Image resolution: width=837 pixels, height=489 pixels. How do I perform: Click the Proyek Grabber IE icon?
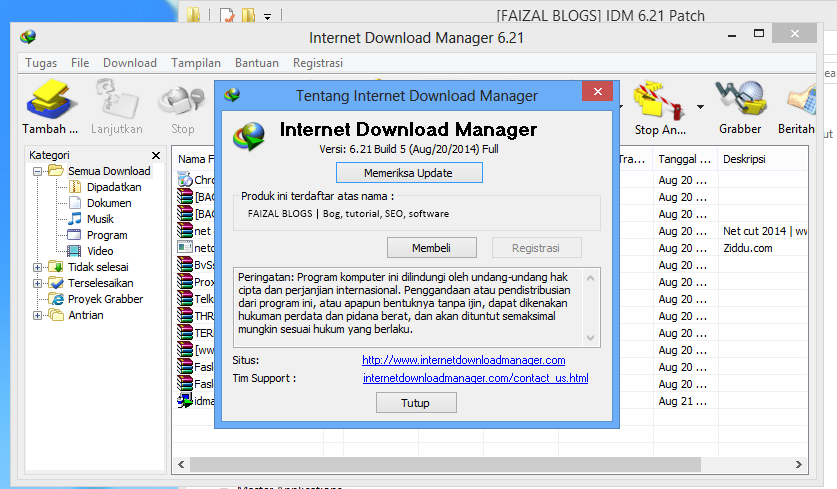[x=56, y=298]
